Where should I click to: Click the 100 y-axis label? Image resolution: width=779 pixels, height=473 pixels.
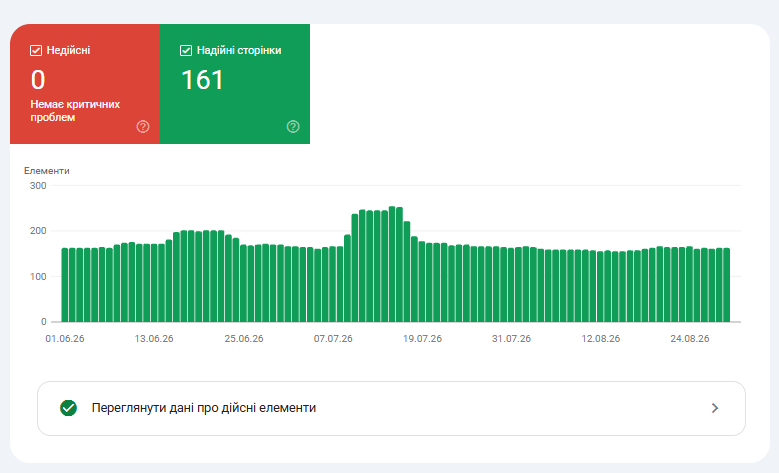[38, 277]
